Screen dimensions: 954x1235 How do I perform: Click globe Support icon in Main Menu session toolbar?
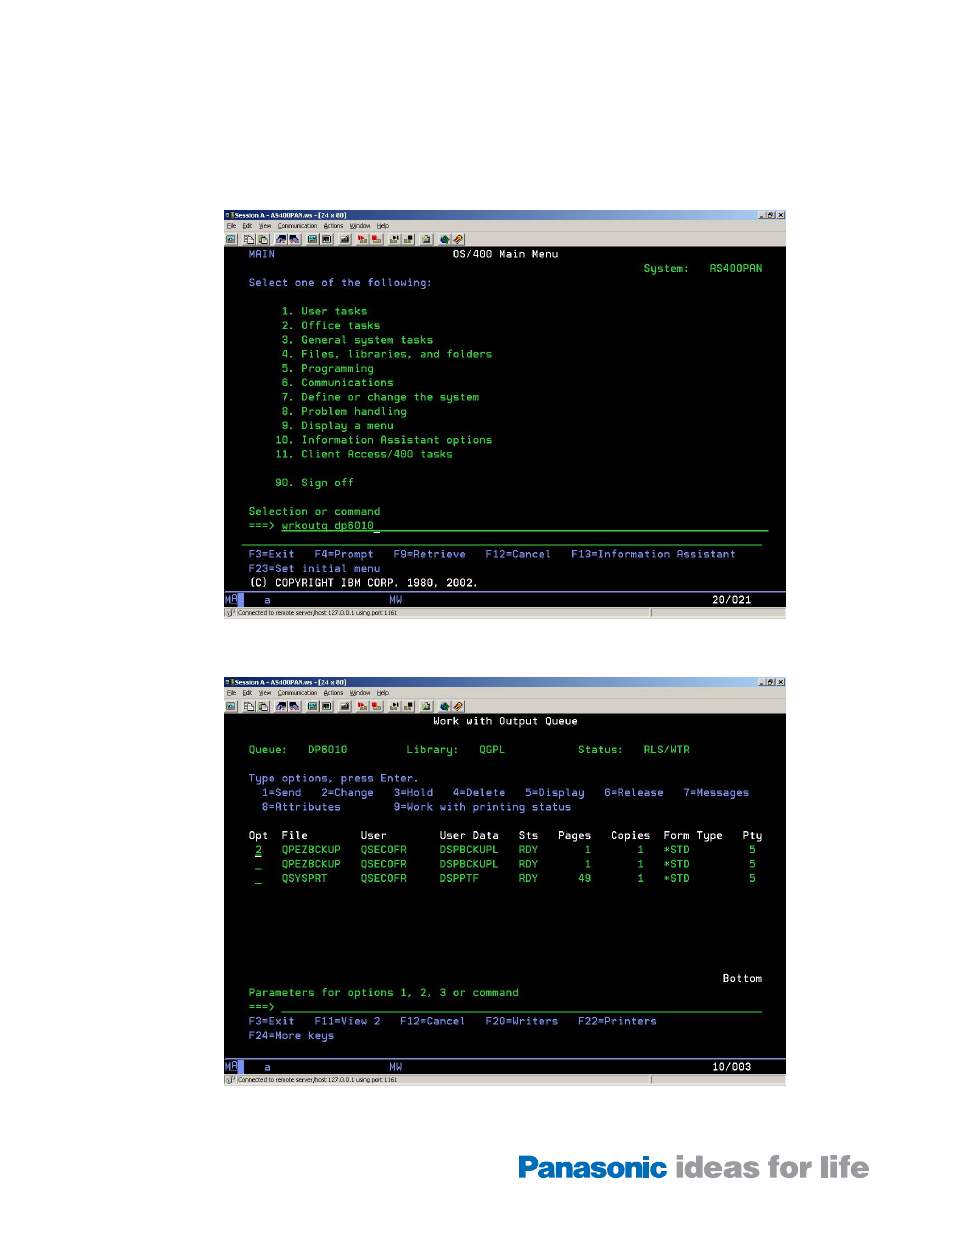445,239
